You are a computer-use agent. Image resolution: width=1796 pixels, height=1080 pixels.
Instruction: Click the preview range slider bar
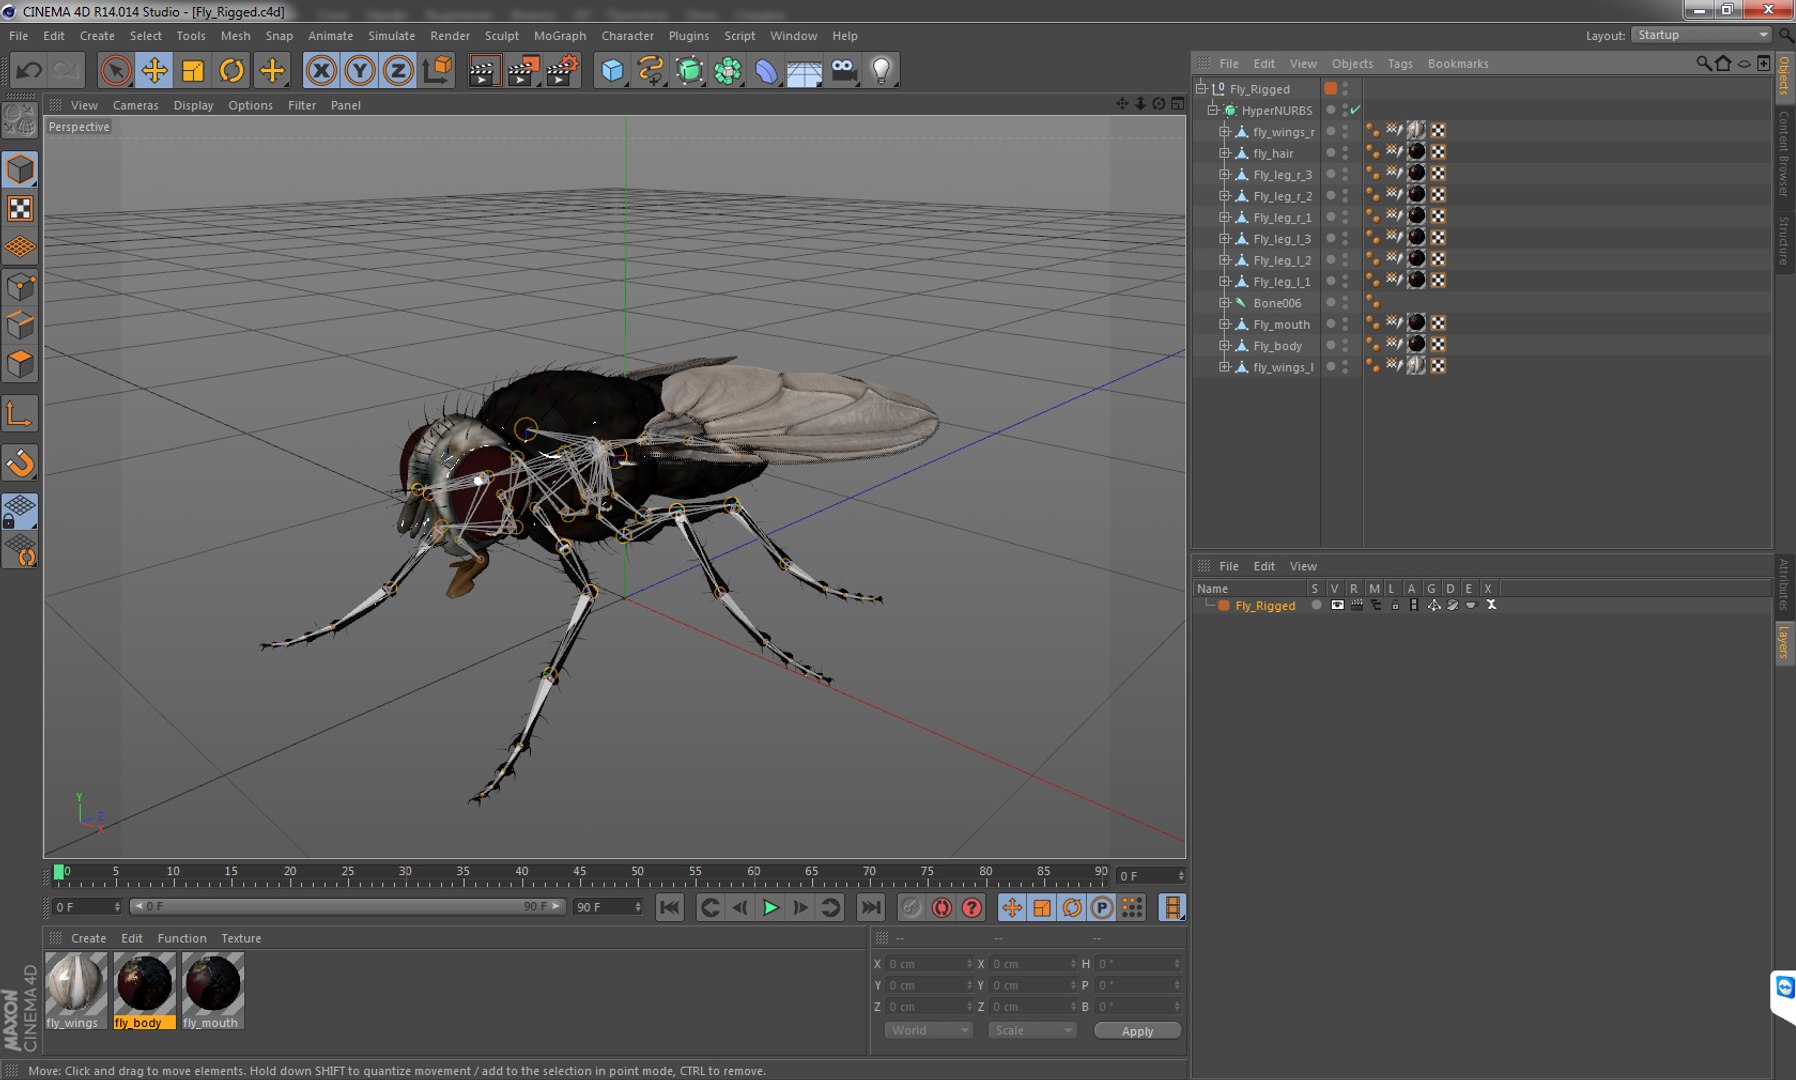346,906
